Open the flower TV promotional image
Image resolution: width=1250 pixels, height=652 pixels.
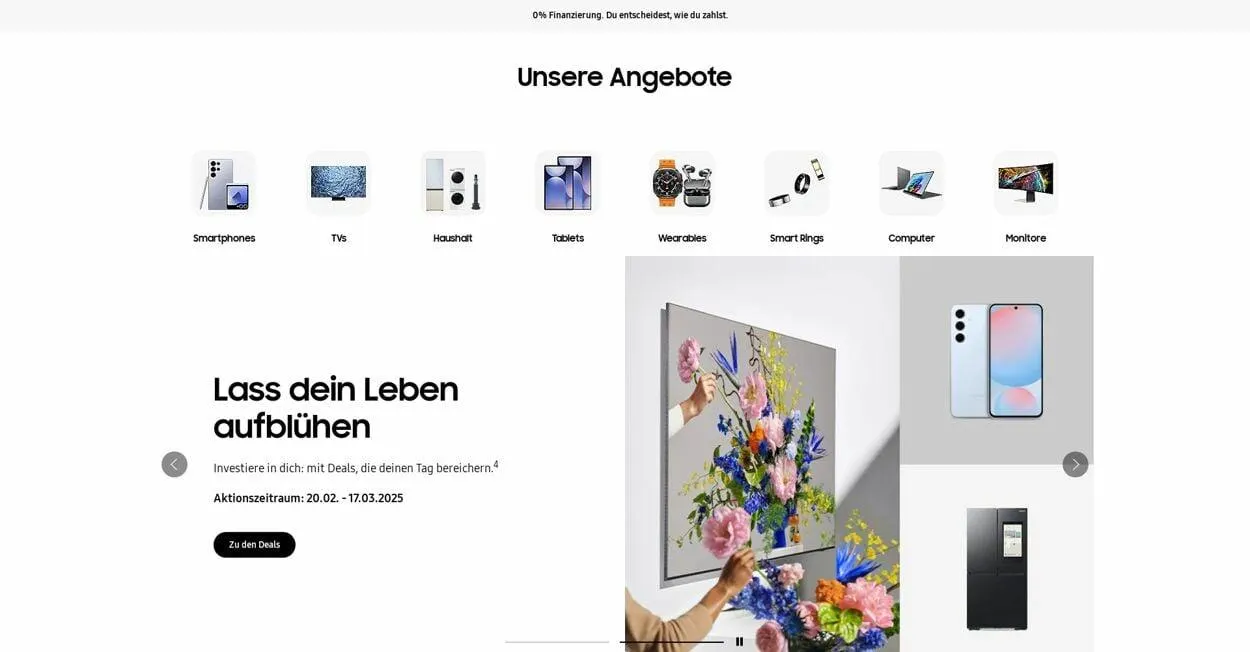point(762,454)
